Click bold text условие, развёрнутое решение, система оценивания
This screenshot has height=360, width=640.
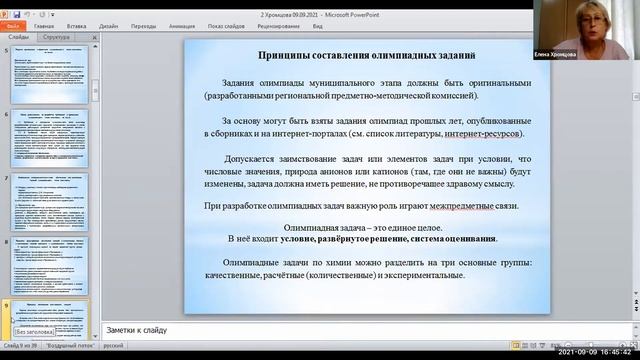[388, 239]
